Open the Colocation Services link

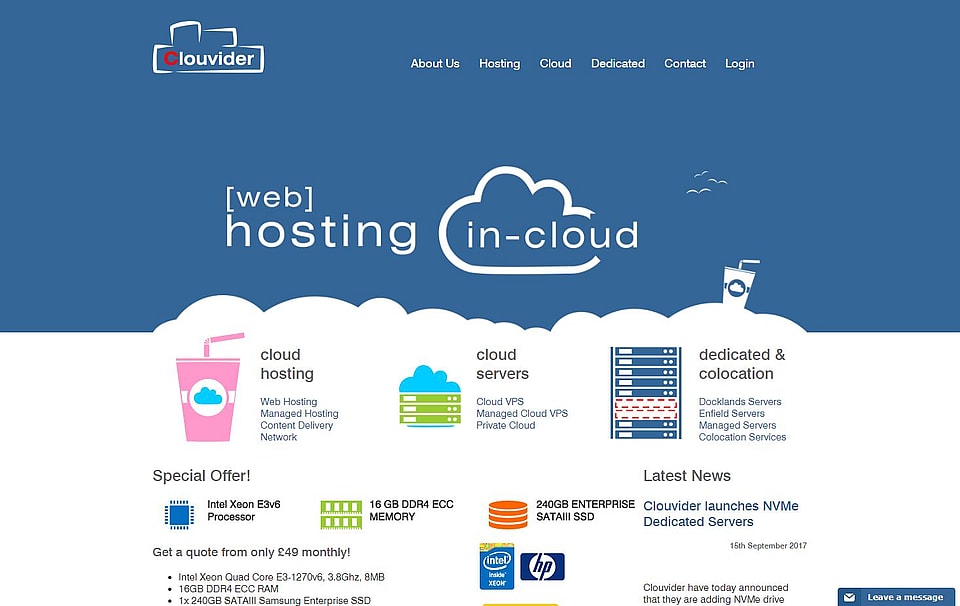(742, 437)
